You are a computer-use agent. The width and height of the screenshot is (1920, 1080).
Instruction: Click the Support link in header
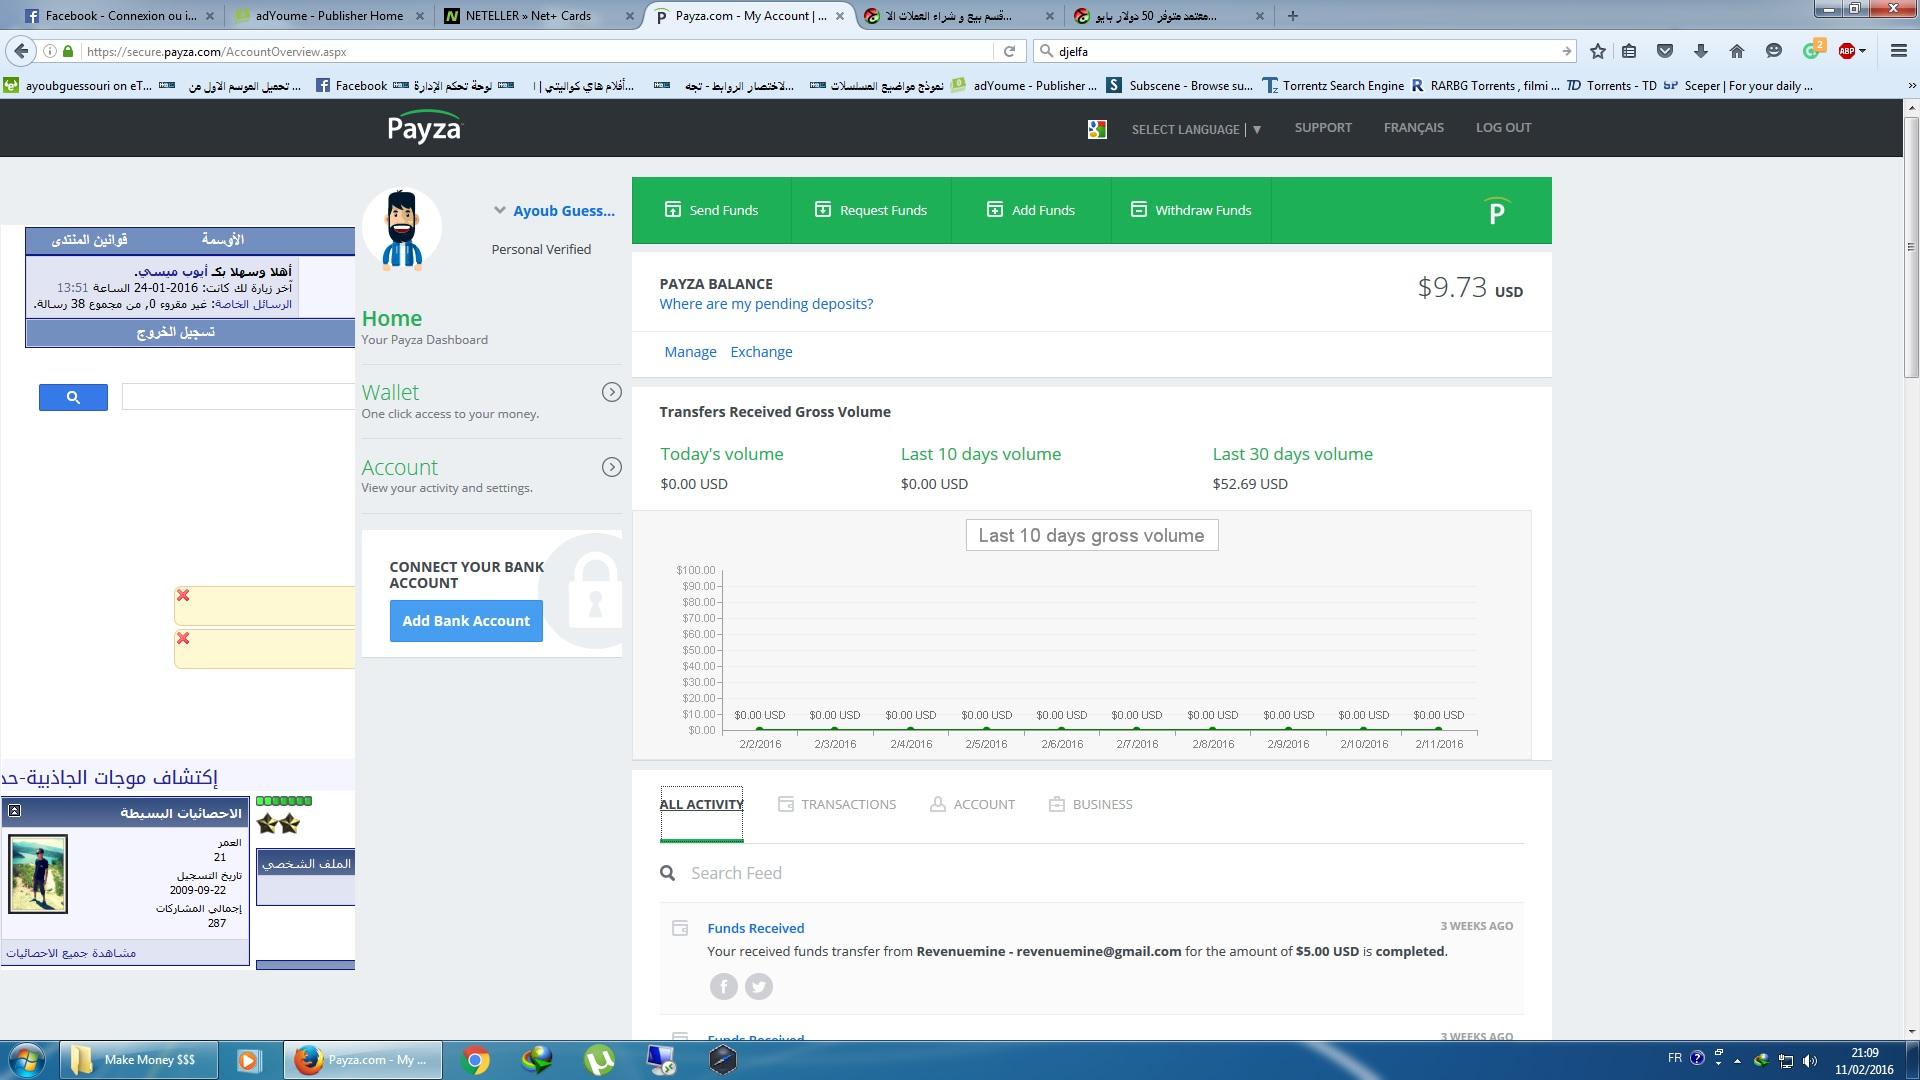pos(1323,127)
